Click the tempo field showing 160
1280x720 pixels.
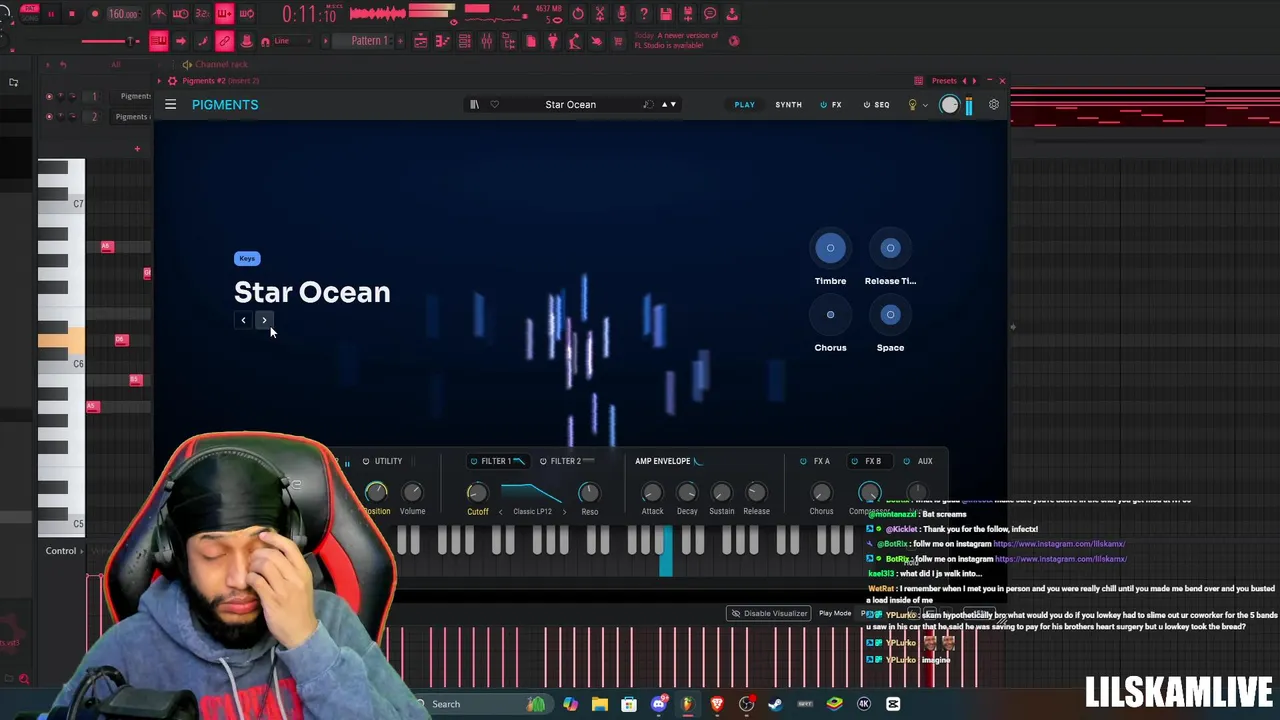(124, 14)
